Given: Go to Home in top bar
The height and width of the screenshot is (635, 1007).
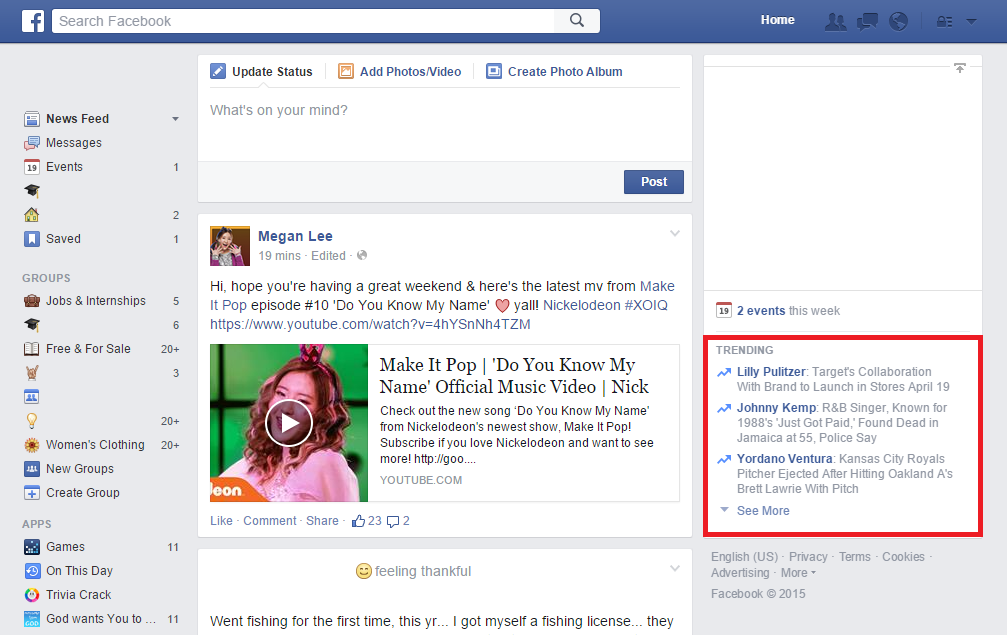Looking at the screenshot, I should [x=778, y=20].
